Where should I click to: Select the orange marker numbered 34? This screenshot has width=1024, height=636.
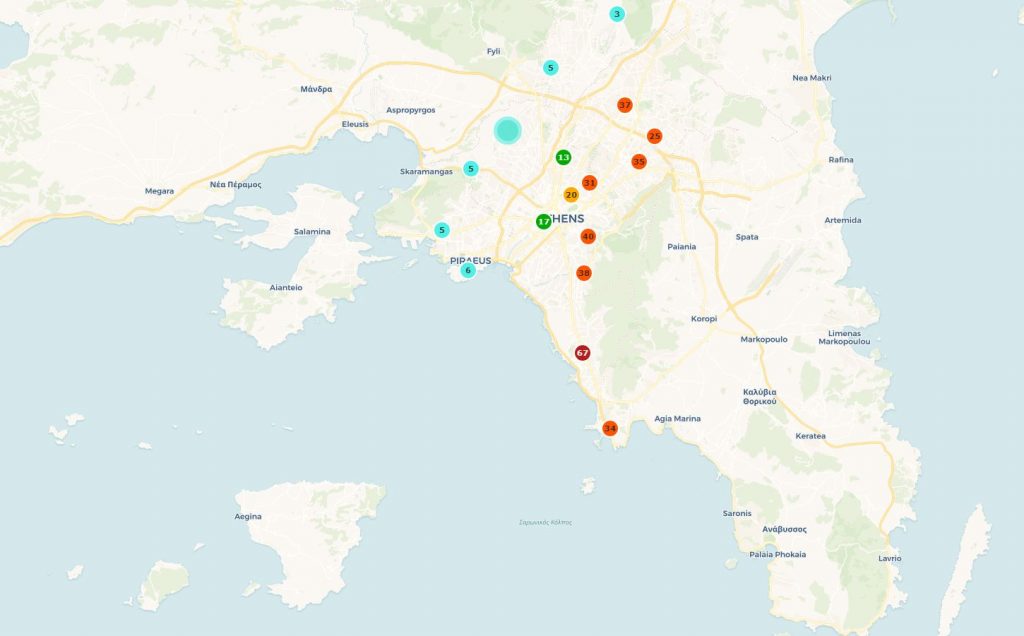click(610, 429)
